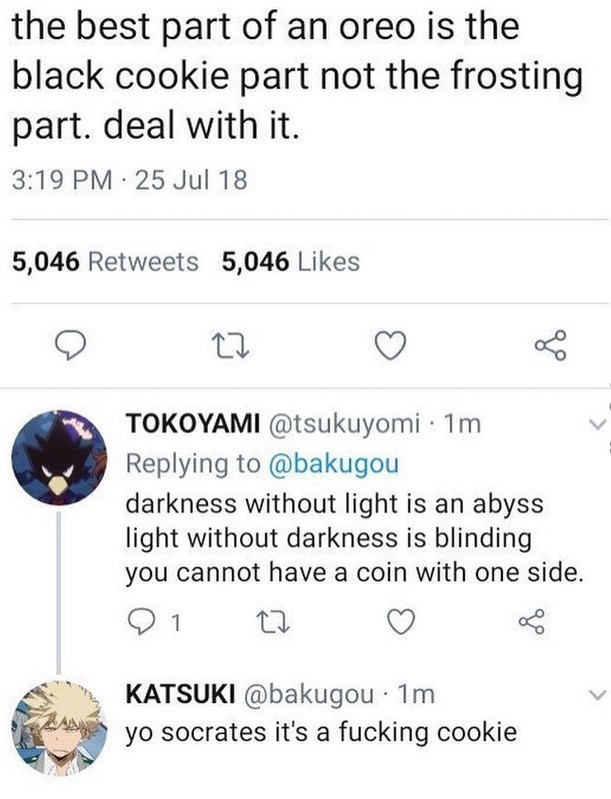Open Tokoyami's profile picture

59,458
